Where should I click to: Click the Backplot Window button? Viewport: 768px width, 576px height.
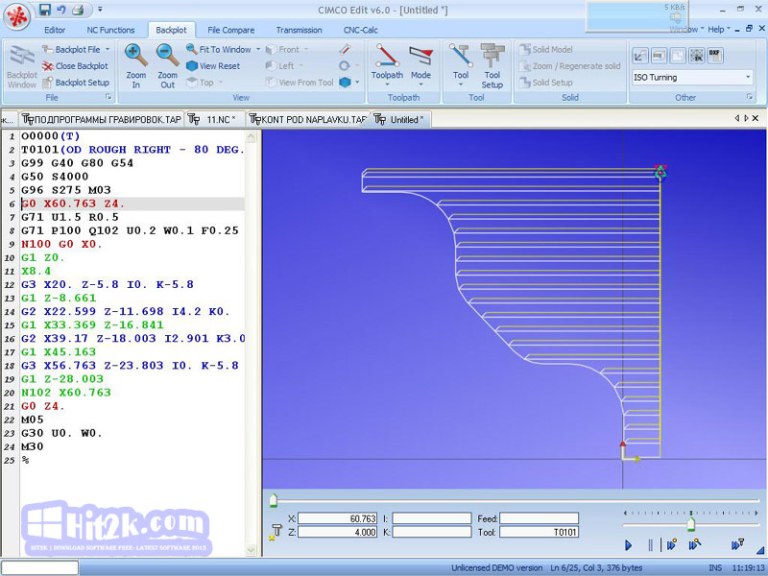click(22, 67)
